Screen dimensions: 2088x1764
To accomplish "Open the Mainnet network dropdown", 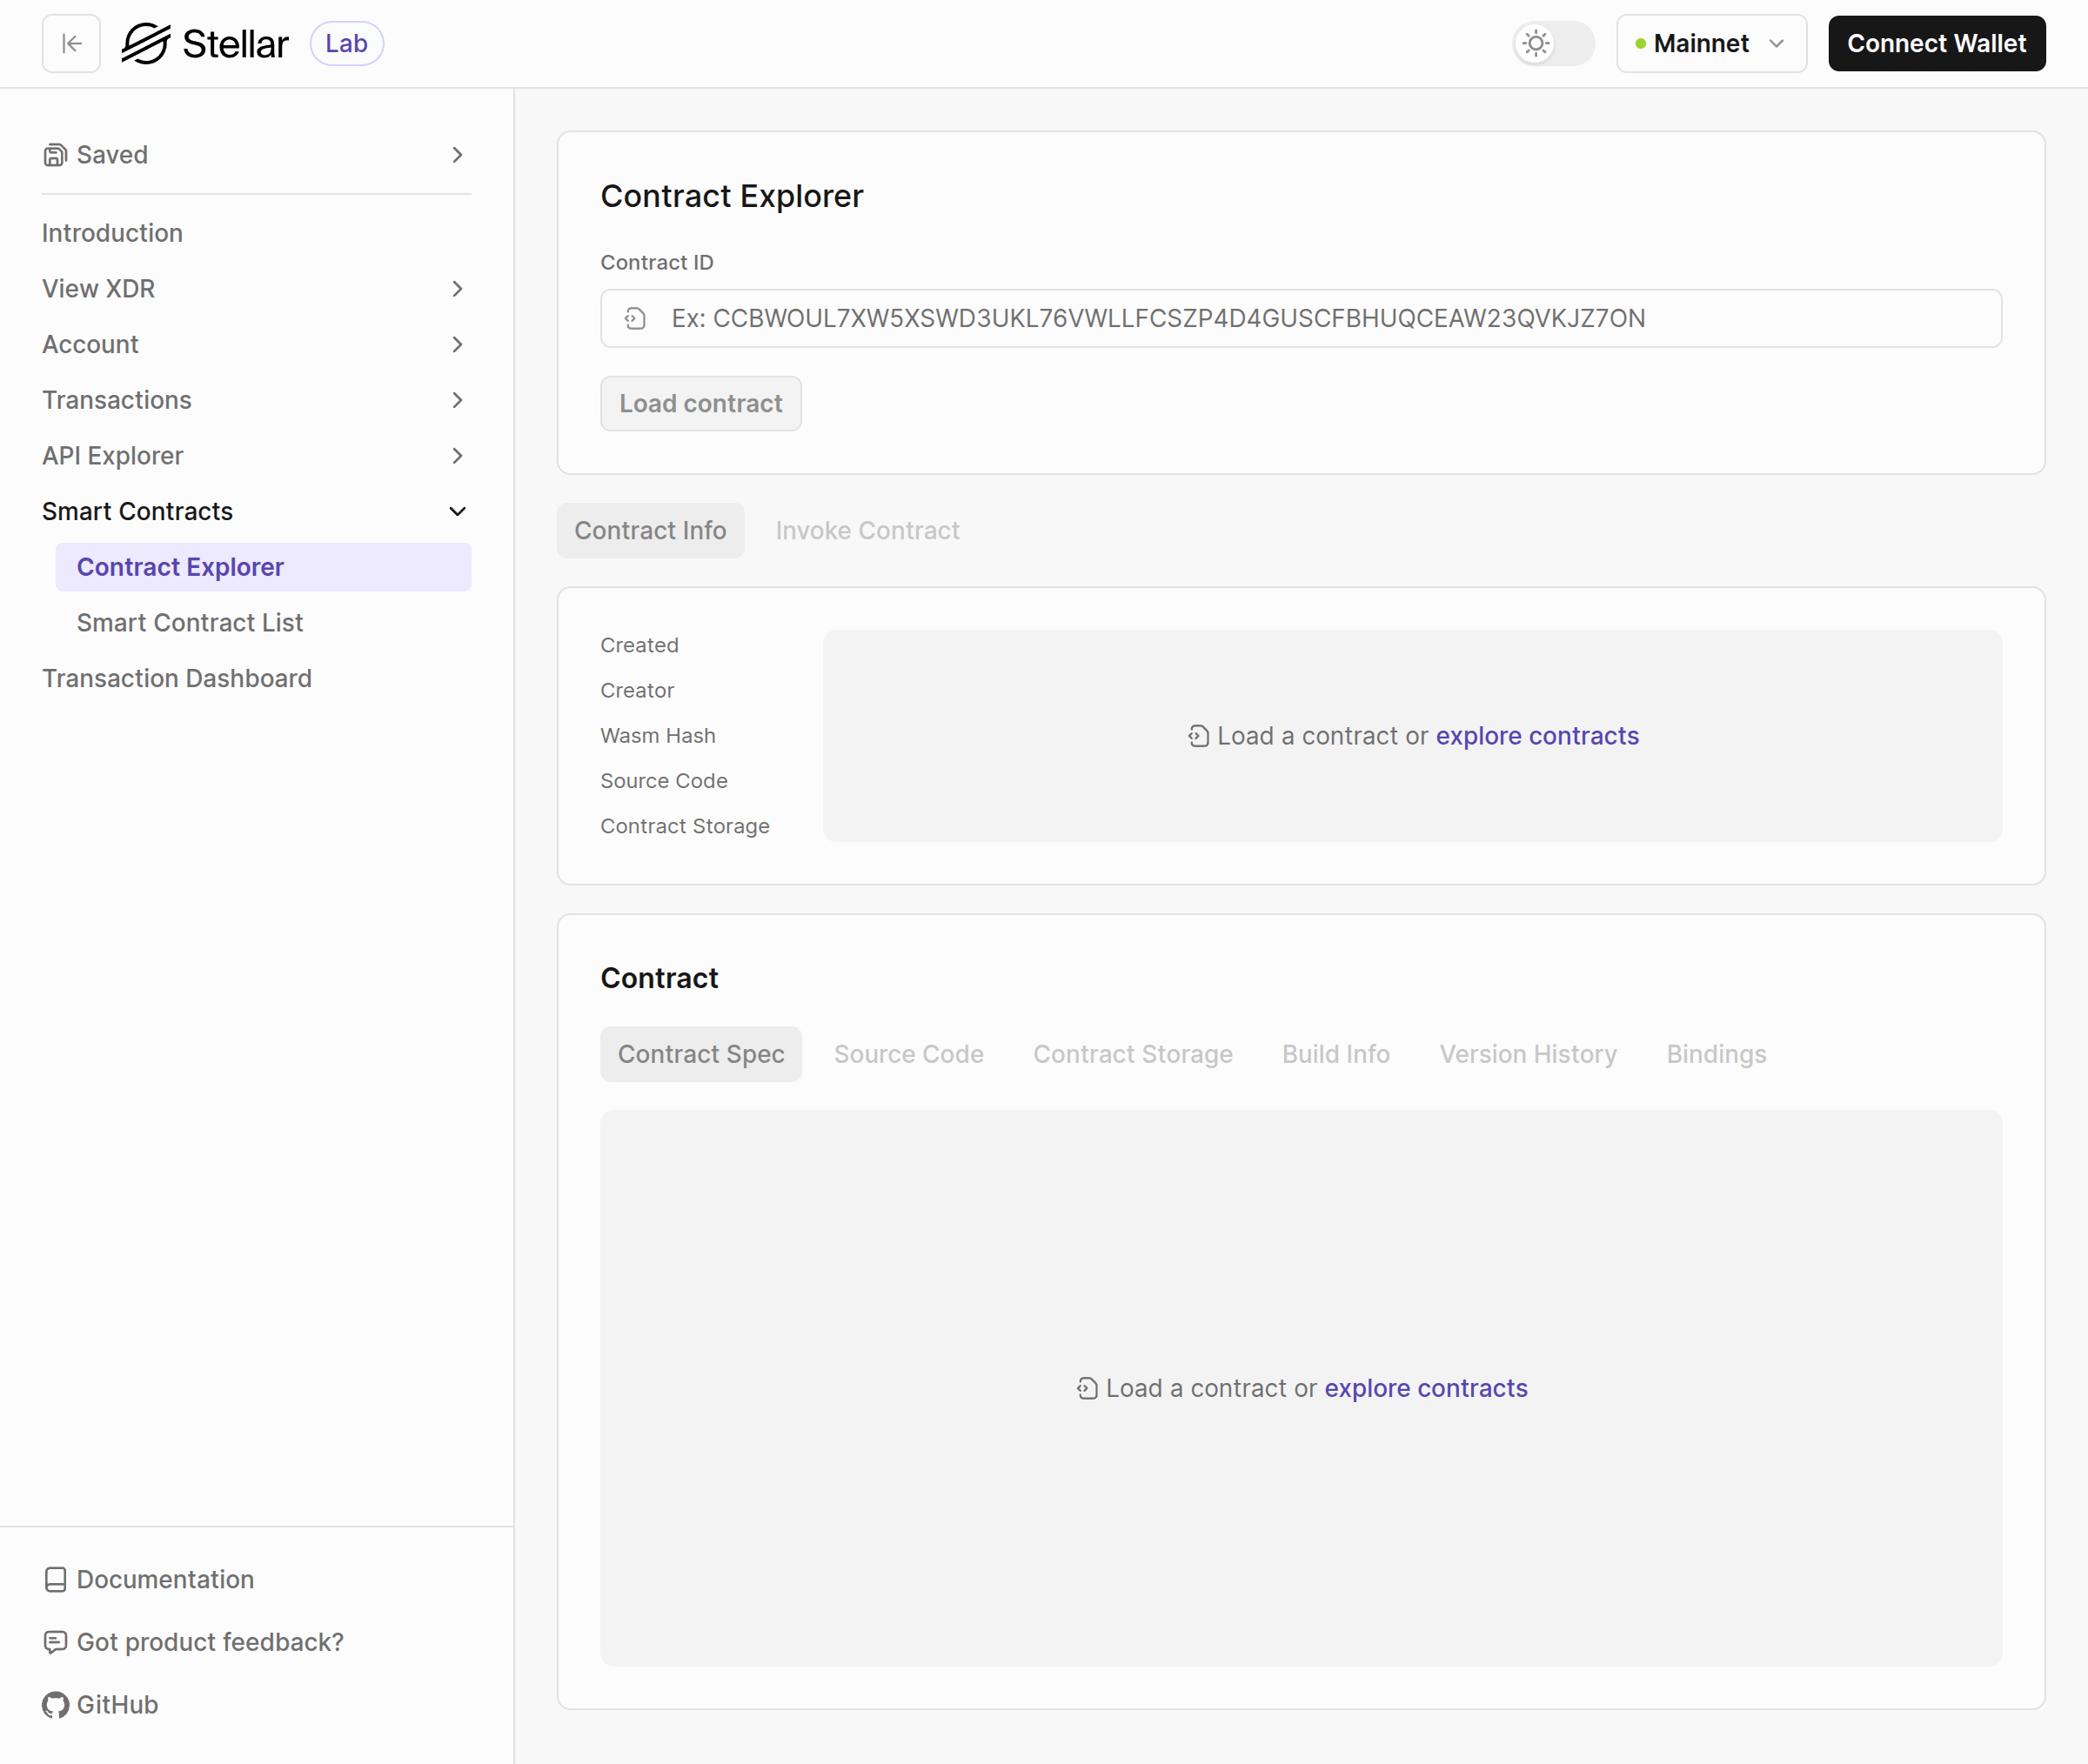I will click(x=1710, y=43).
